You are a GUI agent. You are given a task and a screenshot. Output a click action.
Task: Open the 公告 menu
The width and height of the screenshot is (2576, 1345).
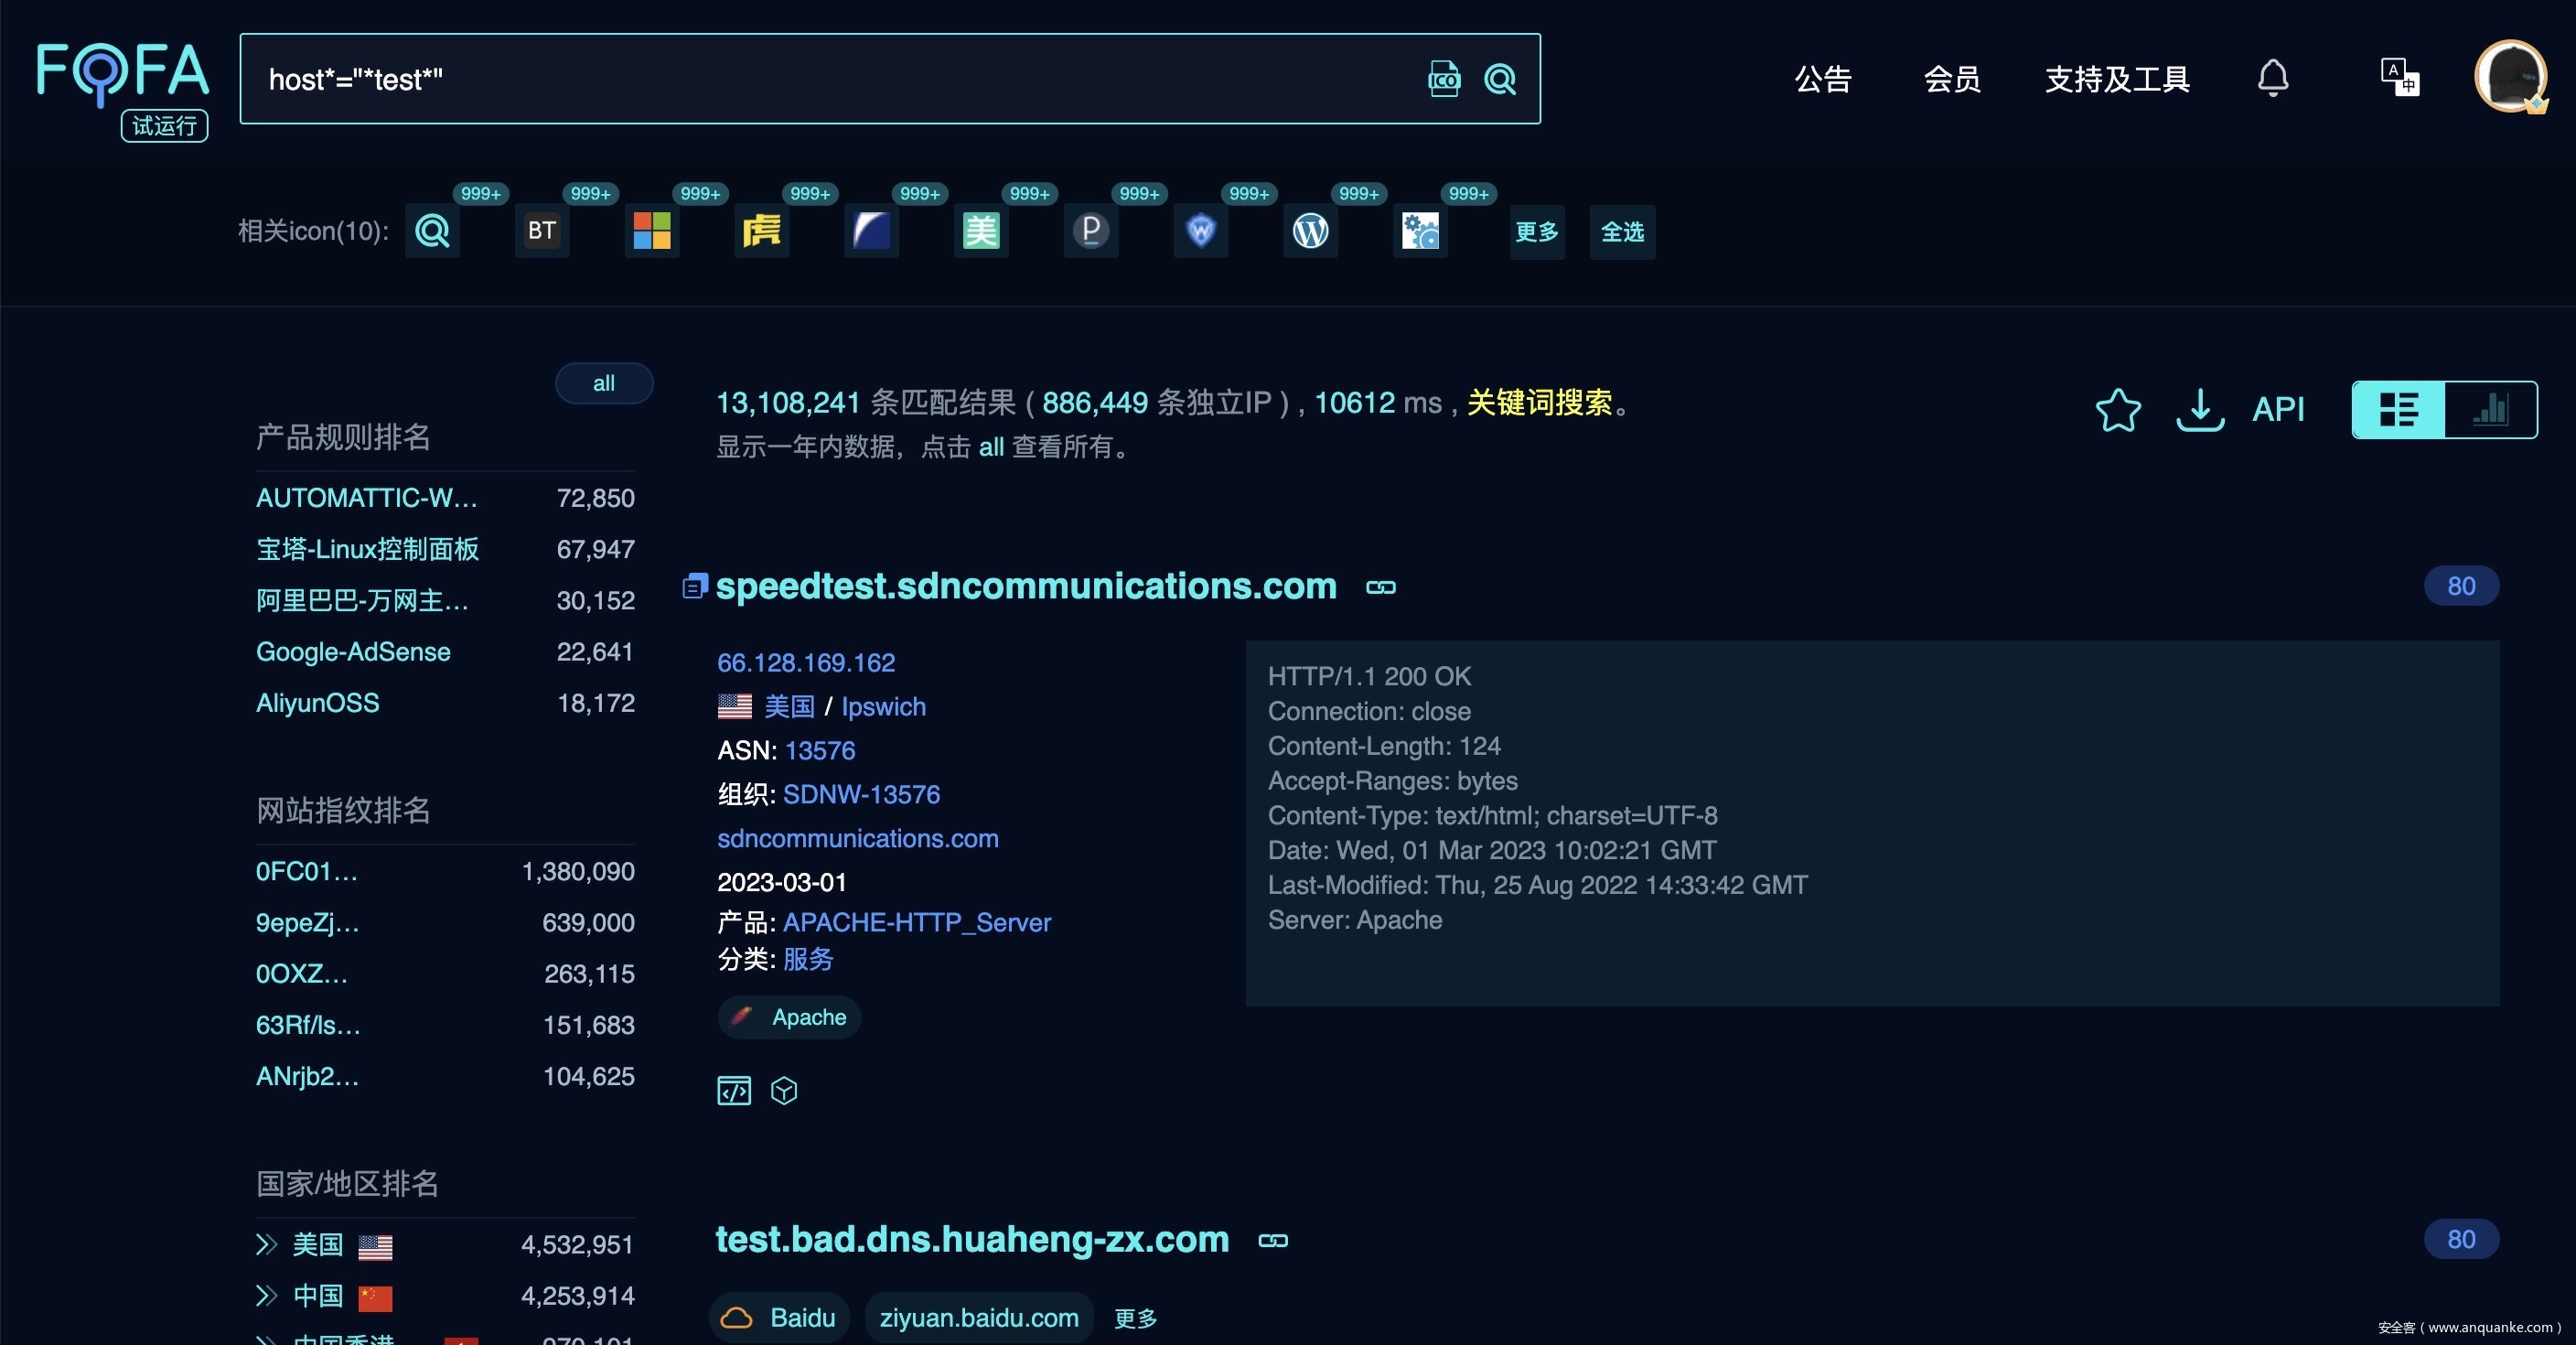click(x=1822, y=79)
